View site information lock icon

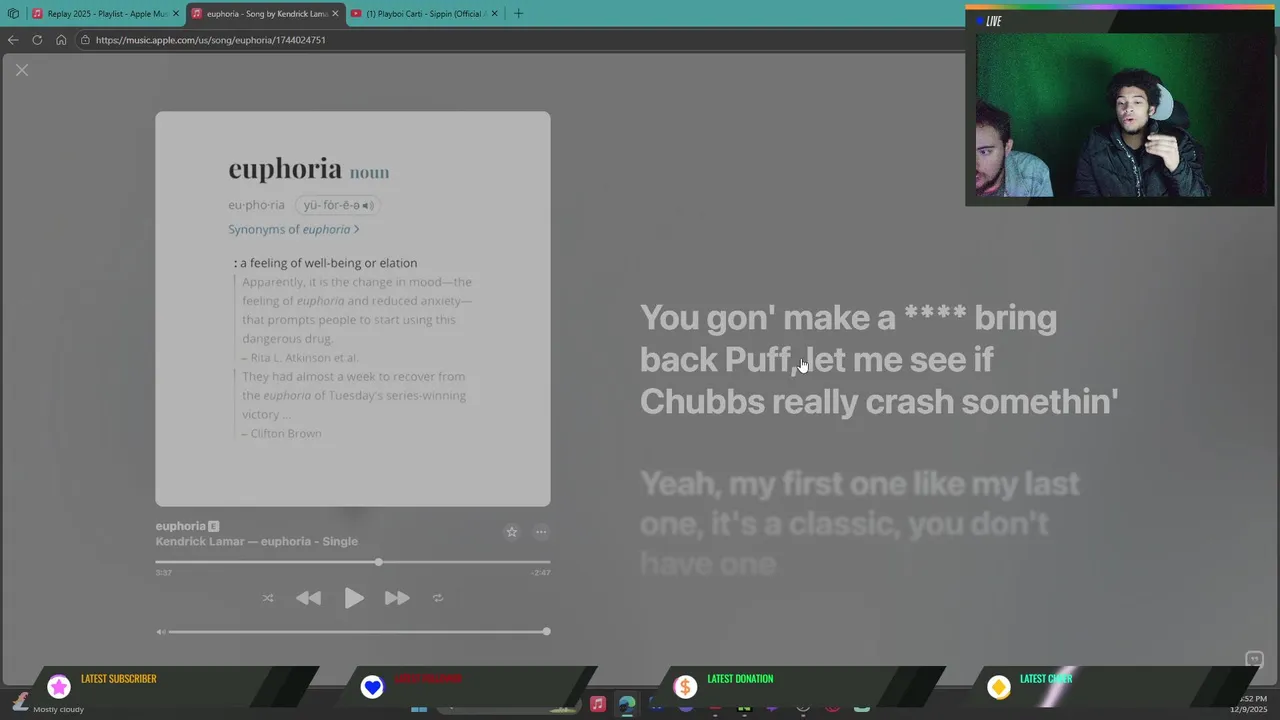pyautogui.click(x=86, y=40)
